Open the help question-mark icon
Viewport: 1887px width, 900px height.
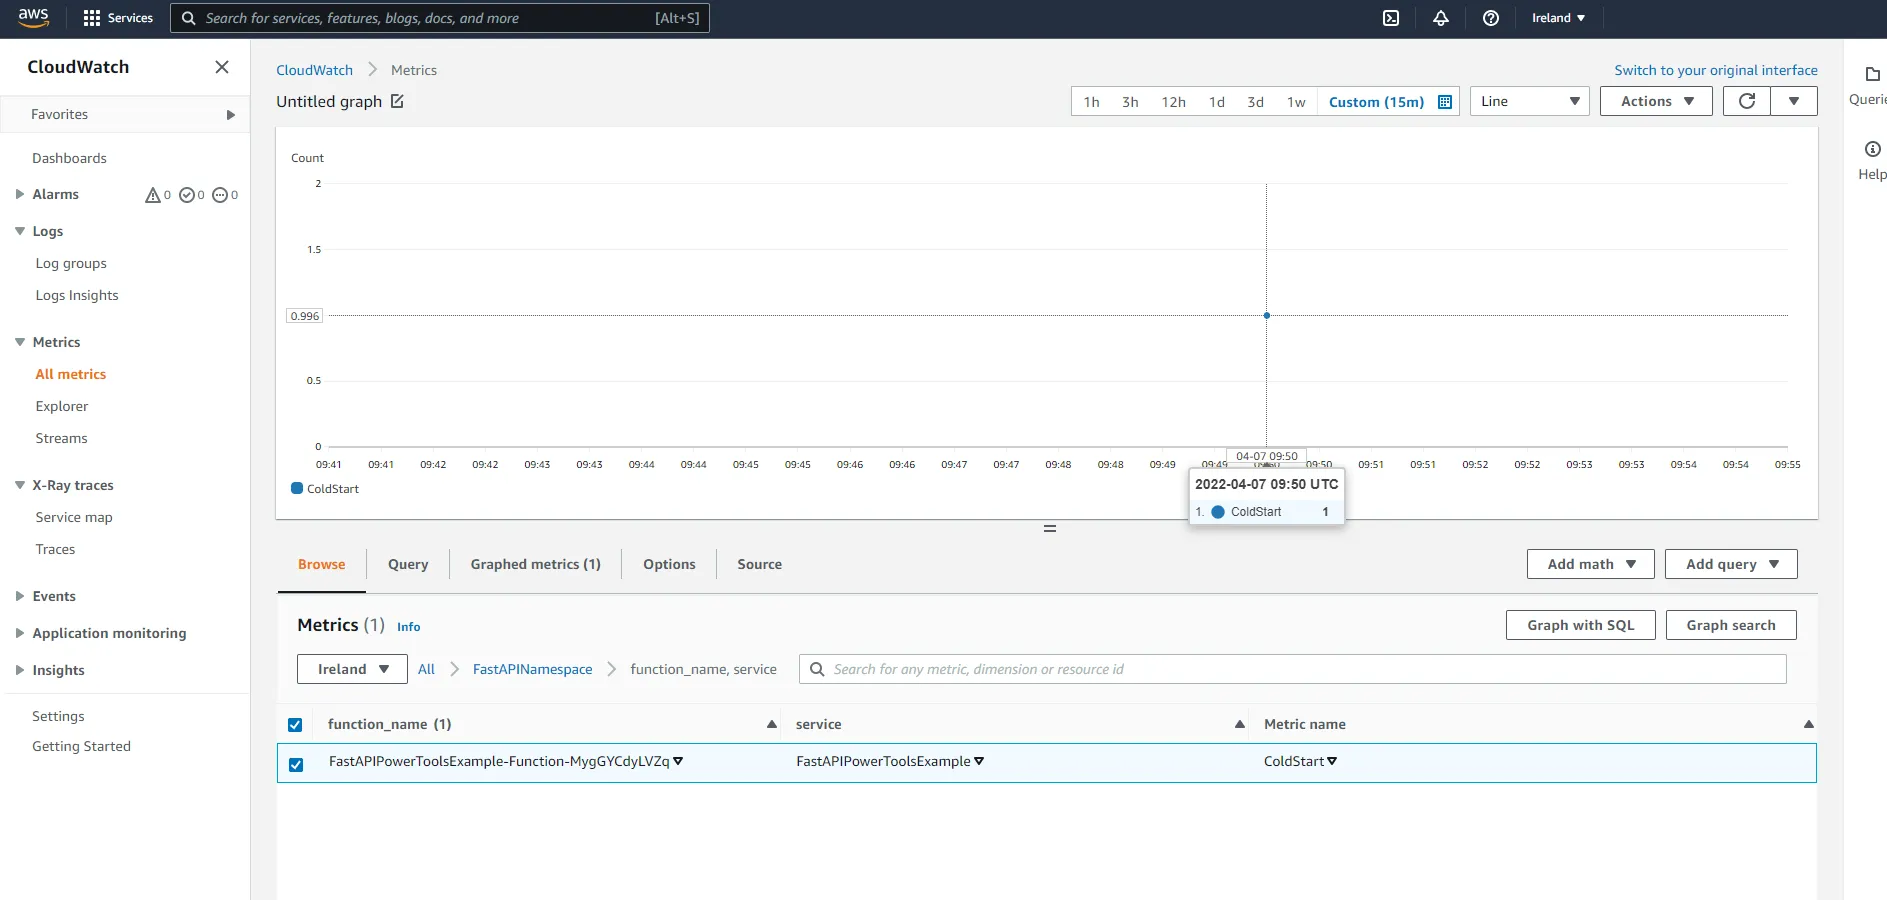[1490, 17]
